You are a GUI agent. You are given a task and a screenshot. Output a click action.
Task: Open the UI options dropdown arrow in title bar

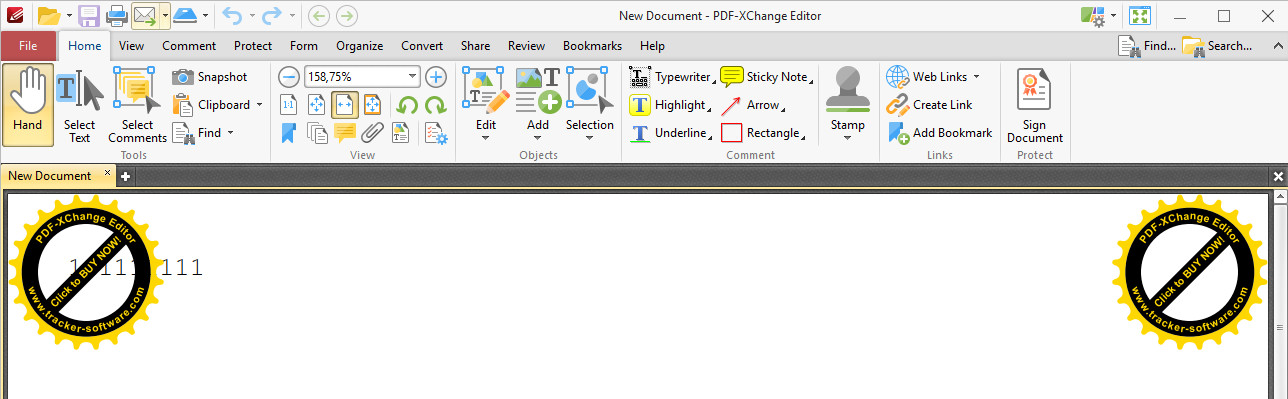(1112, 16)
